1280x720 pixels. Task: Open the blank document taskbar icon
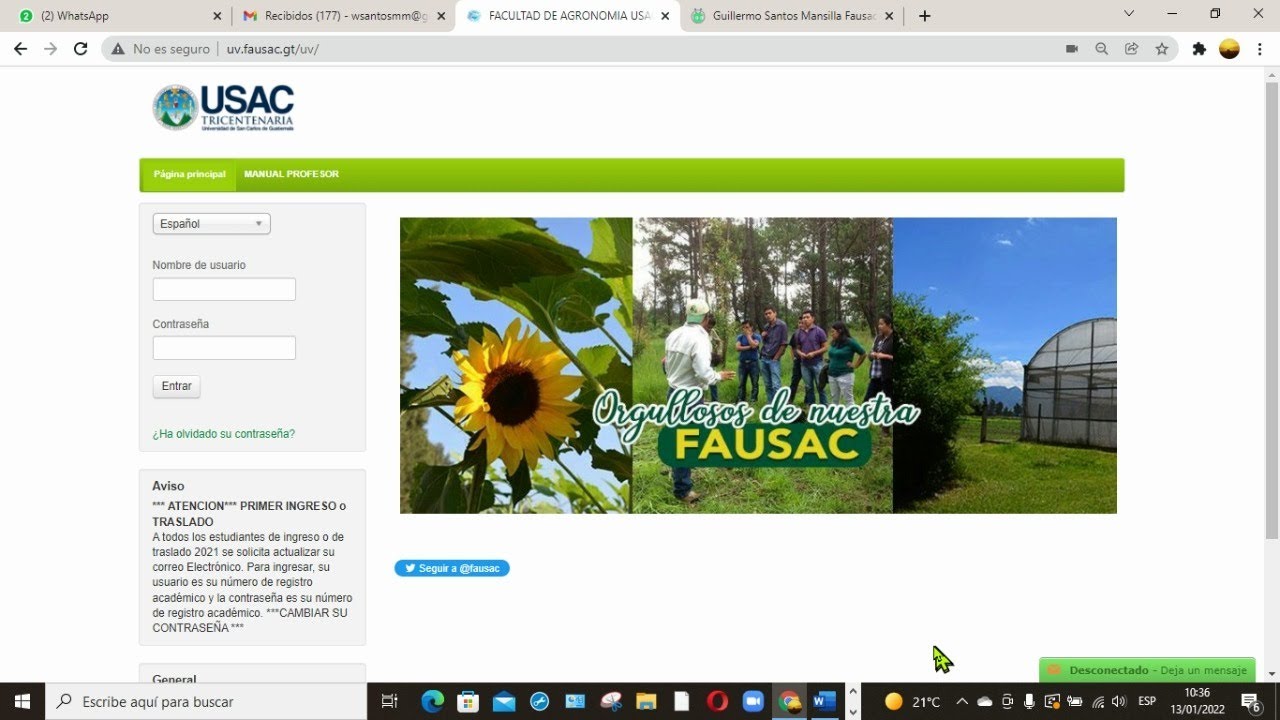click(x=682, y=701)
